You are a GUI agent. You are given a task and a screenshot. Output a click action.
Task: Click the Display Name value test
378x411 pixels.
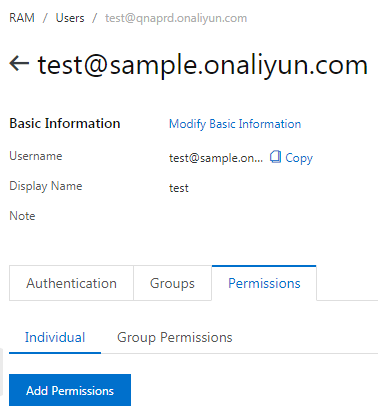coord(179,188)
